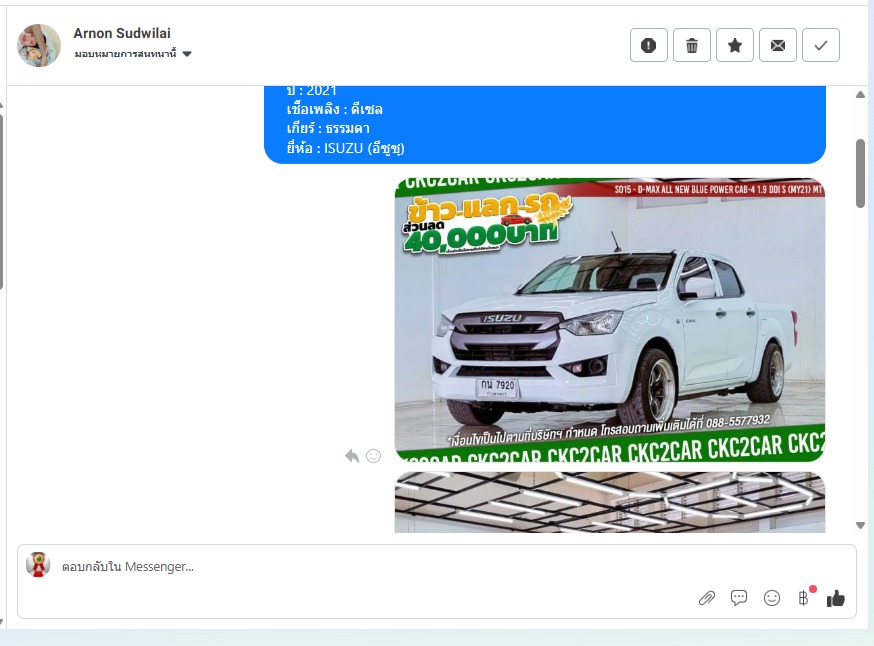Open the white Isuzu D-Max photo

[x=610, y=320]
